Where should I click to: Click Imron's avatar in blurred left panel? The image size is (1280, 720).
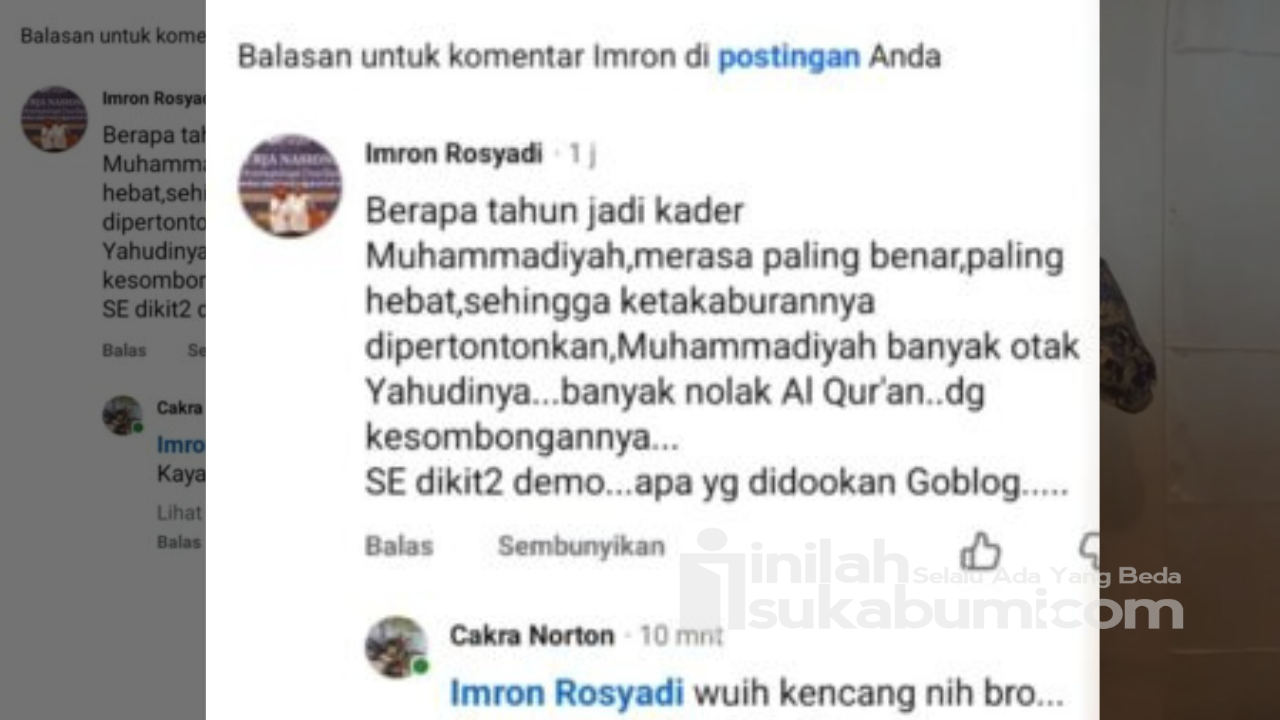[54, 119]
